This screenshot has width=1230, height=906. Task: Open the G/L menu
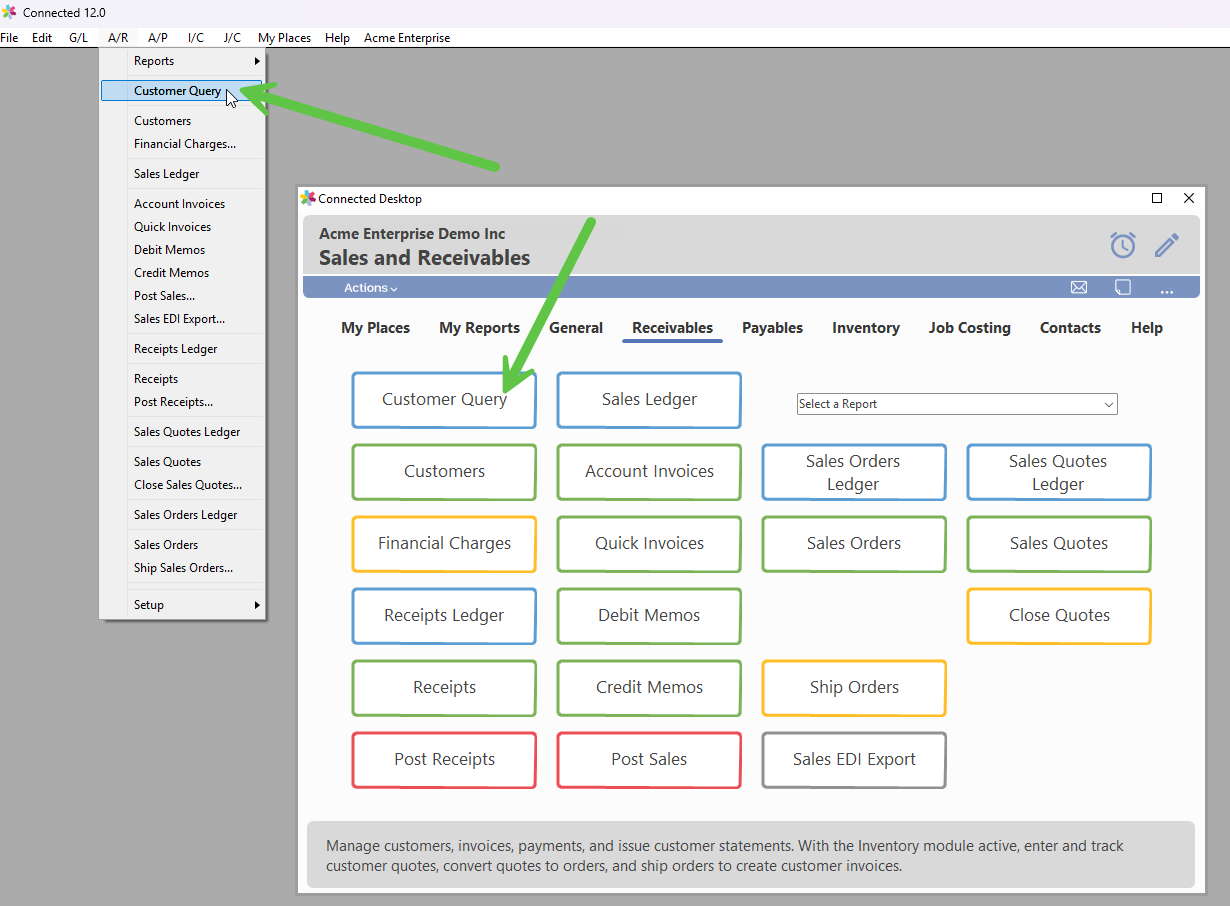78,38
